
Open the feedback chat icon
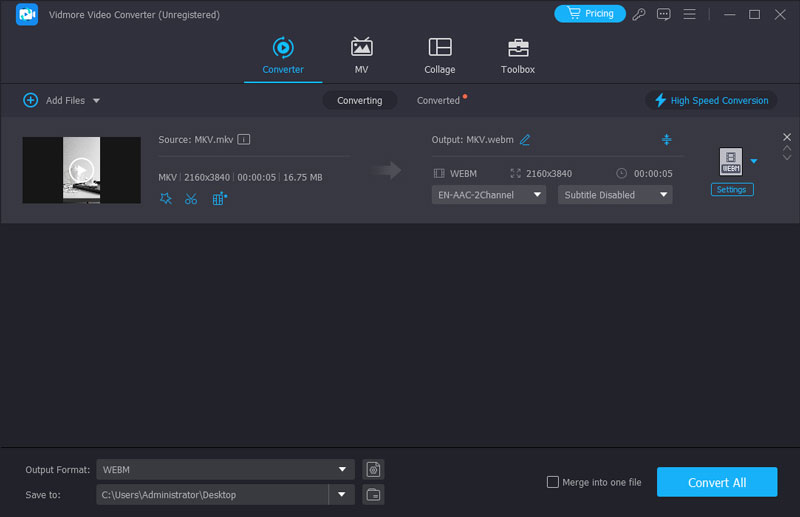665,14
